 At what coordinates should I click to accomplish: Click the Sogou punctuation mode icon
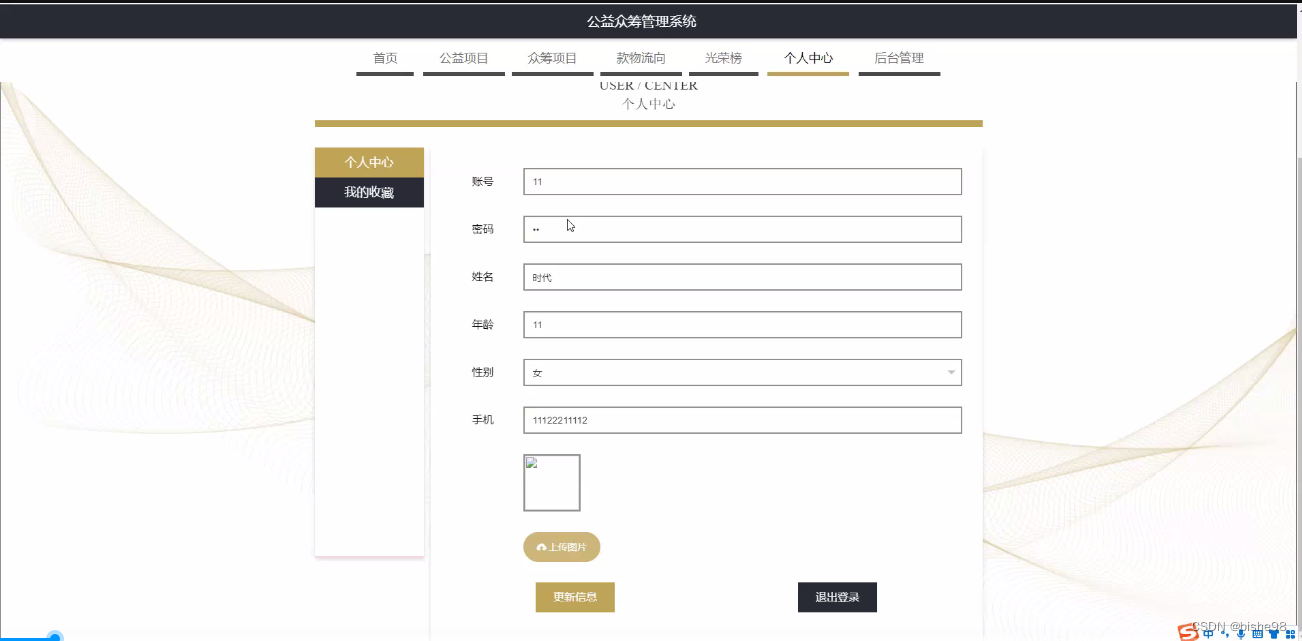(x=1225, y=632)
